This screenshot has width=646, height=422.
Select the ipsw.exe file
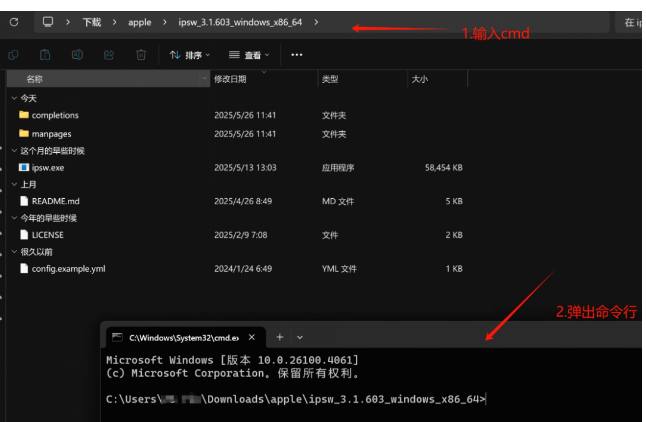tap(48, 168)
